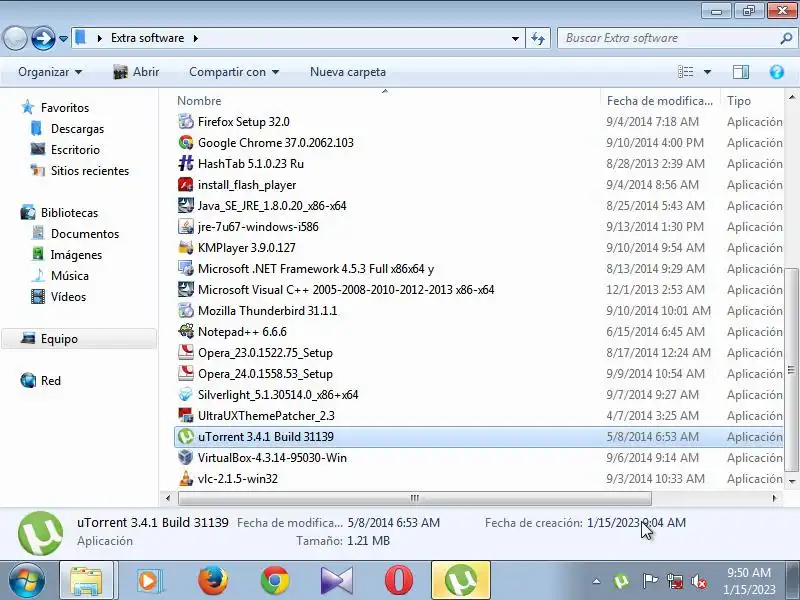Open the help button in toolbar
800x600 pixels.
point(777,72)
